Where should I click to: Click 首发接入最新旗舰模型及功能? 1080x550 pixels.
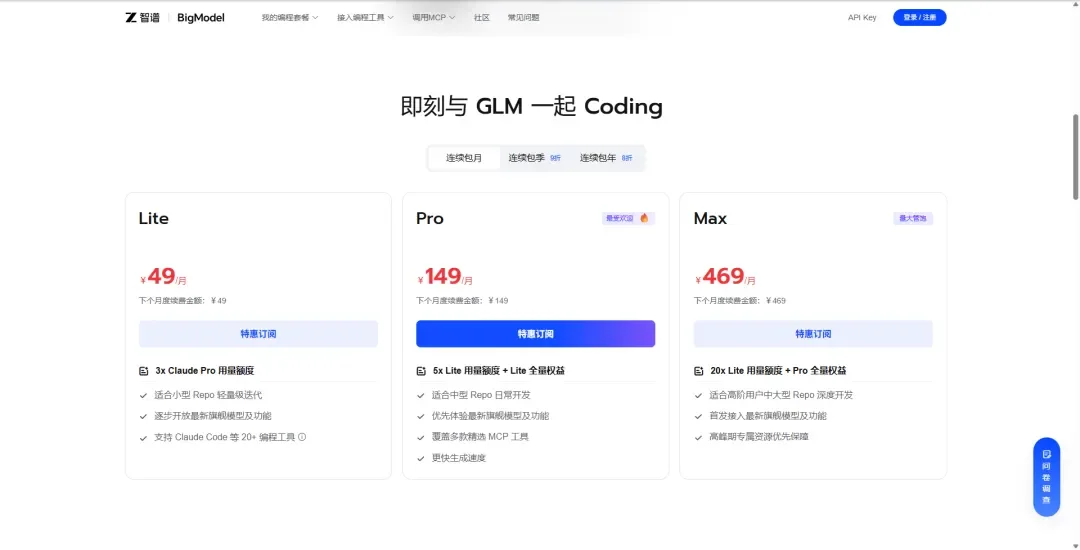pos(768,416)
